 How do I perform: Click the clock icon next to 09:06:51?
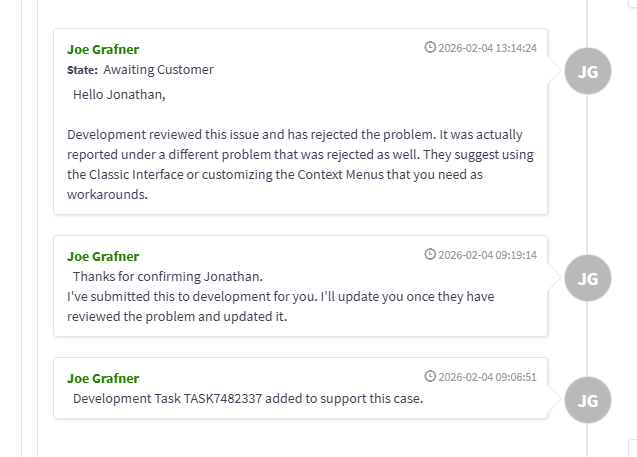pos(430,377)
